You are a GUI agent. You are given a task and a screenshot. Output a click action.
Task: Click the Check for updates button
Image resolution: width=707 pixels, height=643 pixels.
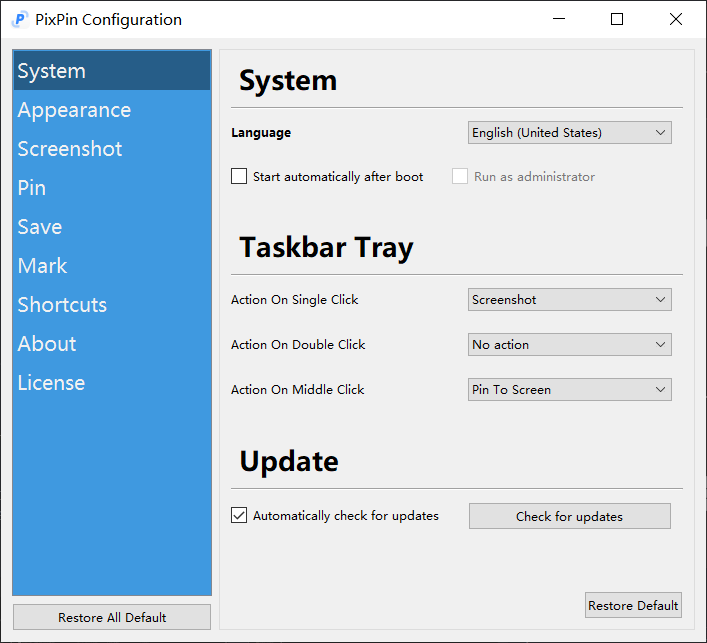(x=569, y=516)
